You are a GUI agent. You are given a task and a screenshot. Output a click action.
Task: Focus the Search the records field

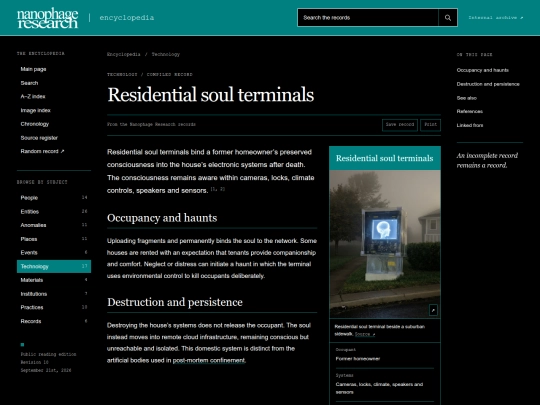coord(368,18)
